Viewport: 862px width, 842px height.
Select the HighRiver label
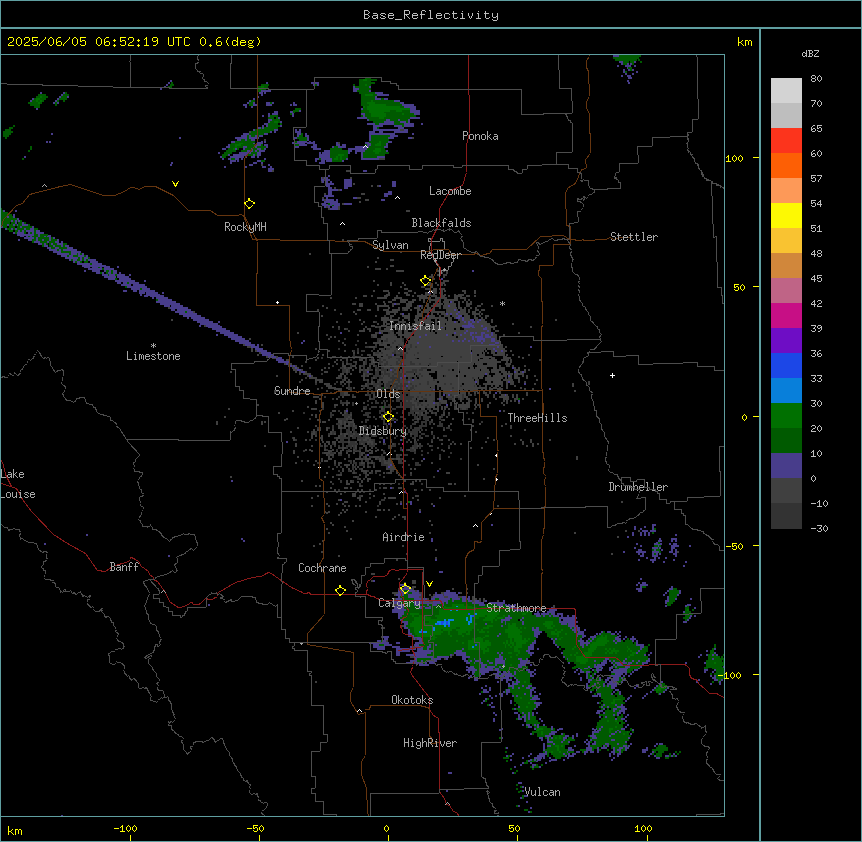pyautogui.click(x=430, y=743)
